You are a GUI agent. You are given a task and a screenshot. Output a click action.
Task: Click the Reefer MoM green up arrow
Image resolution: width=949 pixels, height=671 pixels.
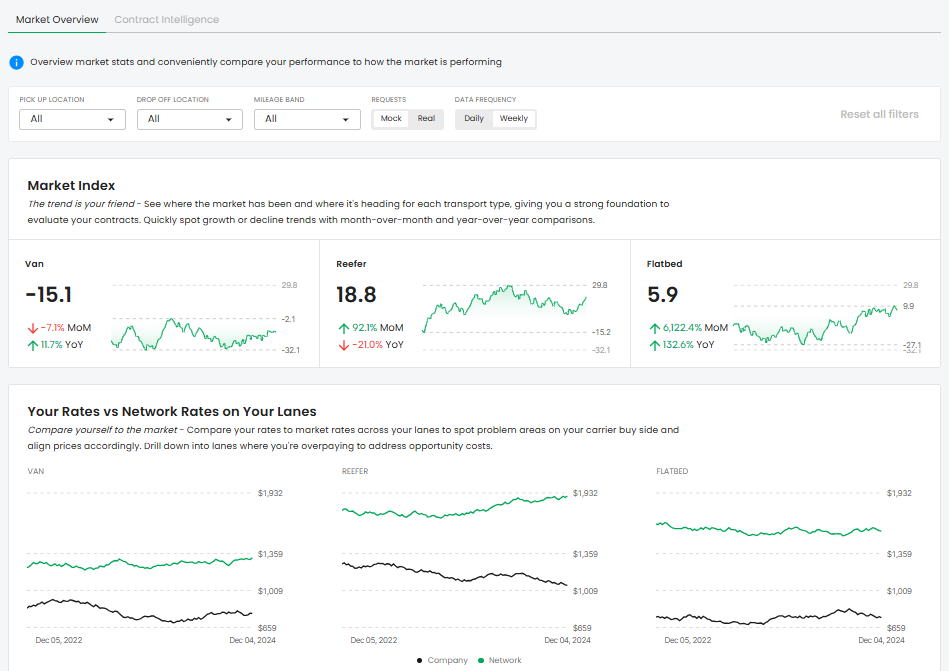pos(344,329)
